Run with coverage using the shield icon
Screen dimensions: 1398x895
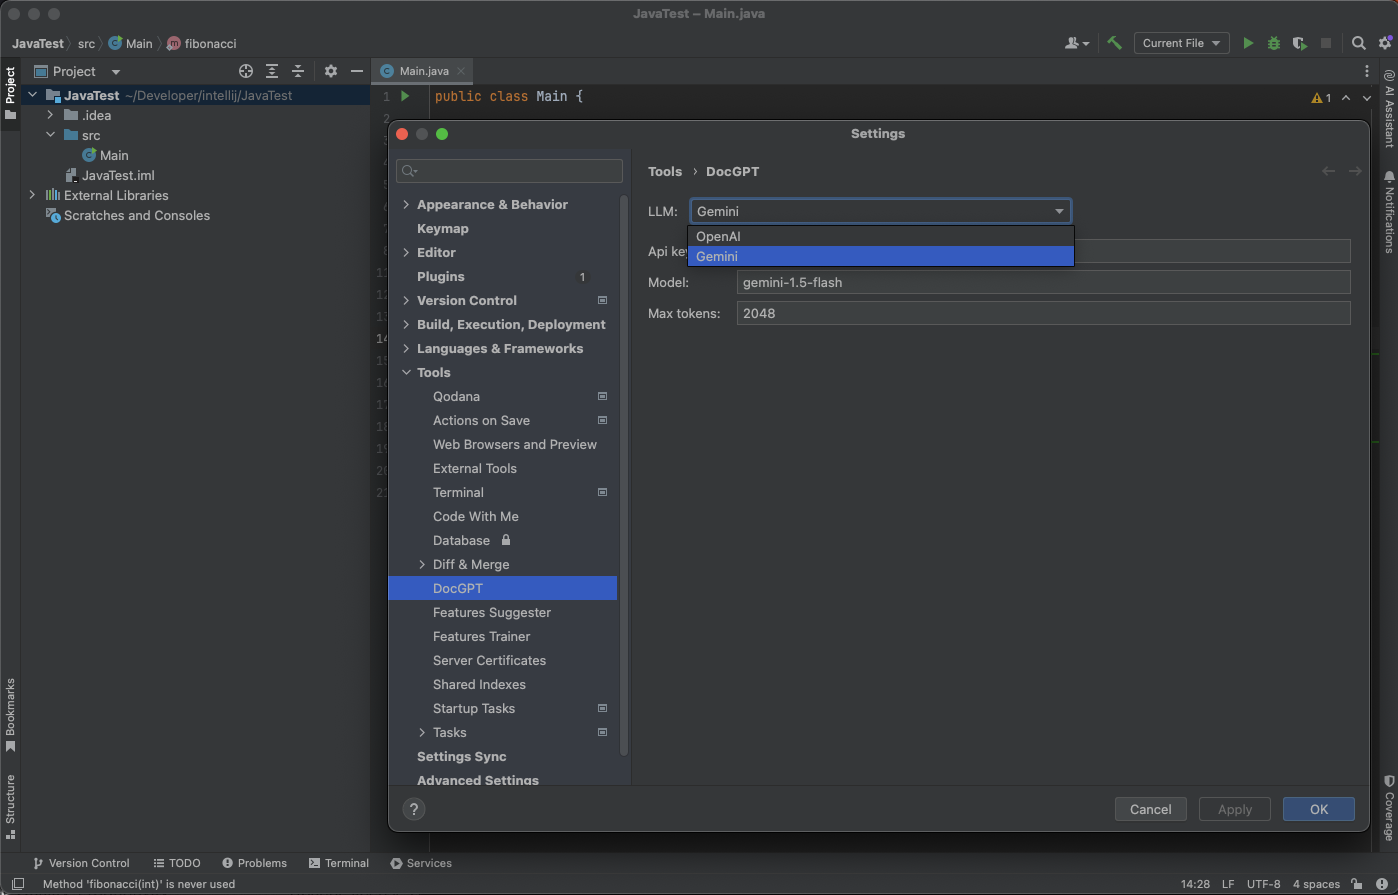(x=1299, y=43)
